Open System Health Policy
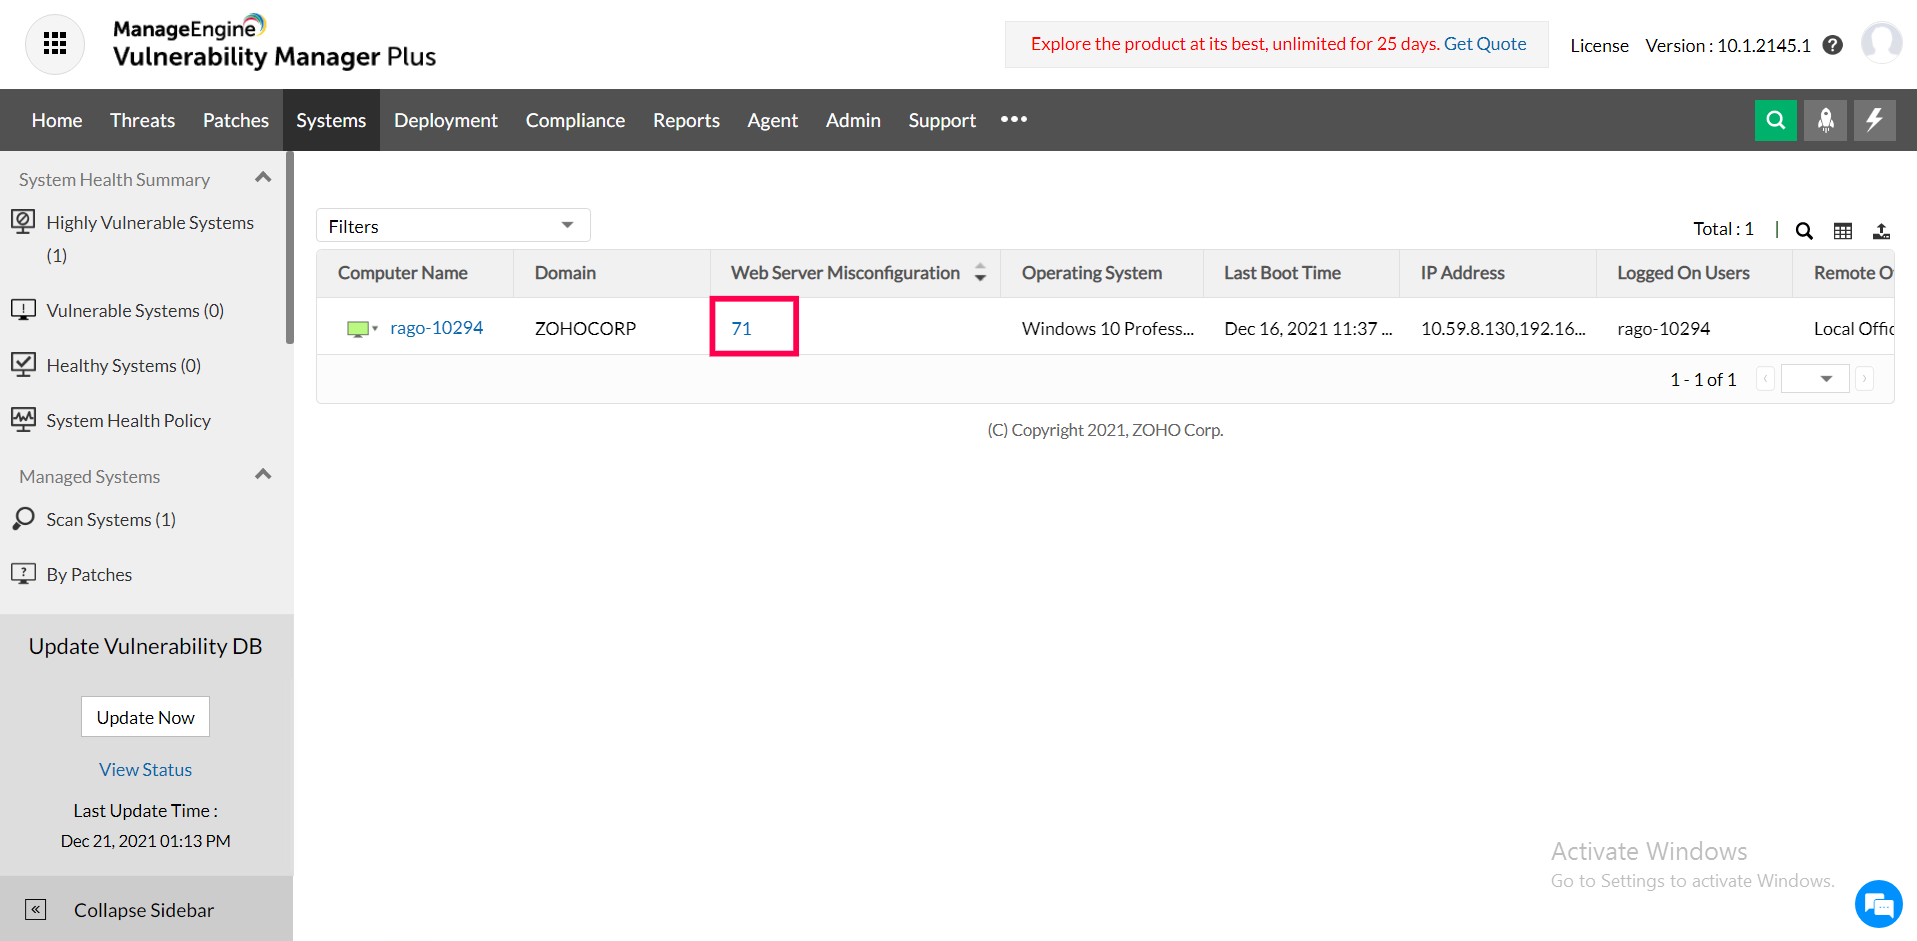The image size is (1917, 941). 129,420
